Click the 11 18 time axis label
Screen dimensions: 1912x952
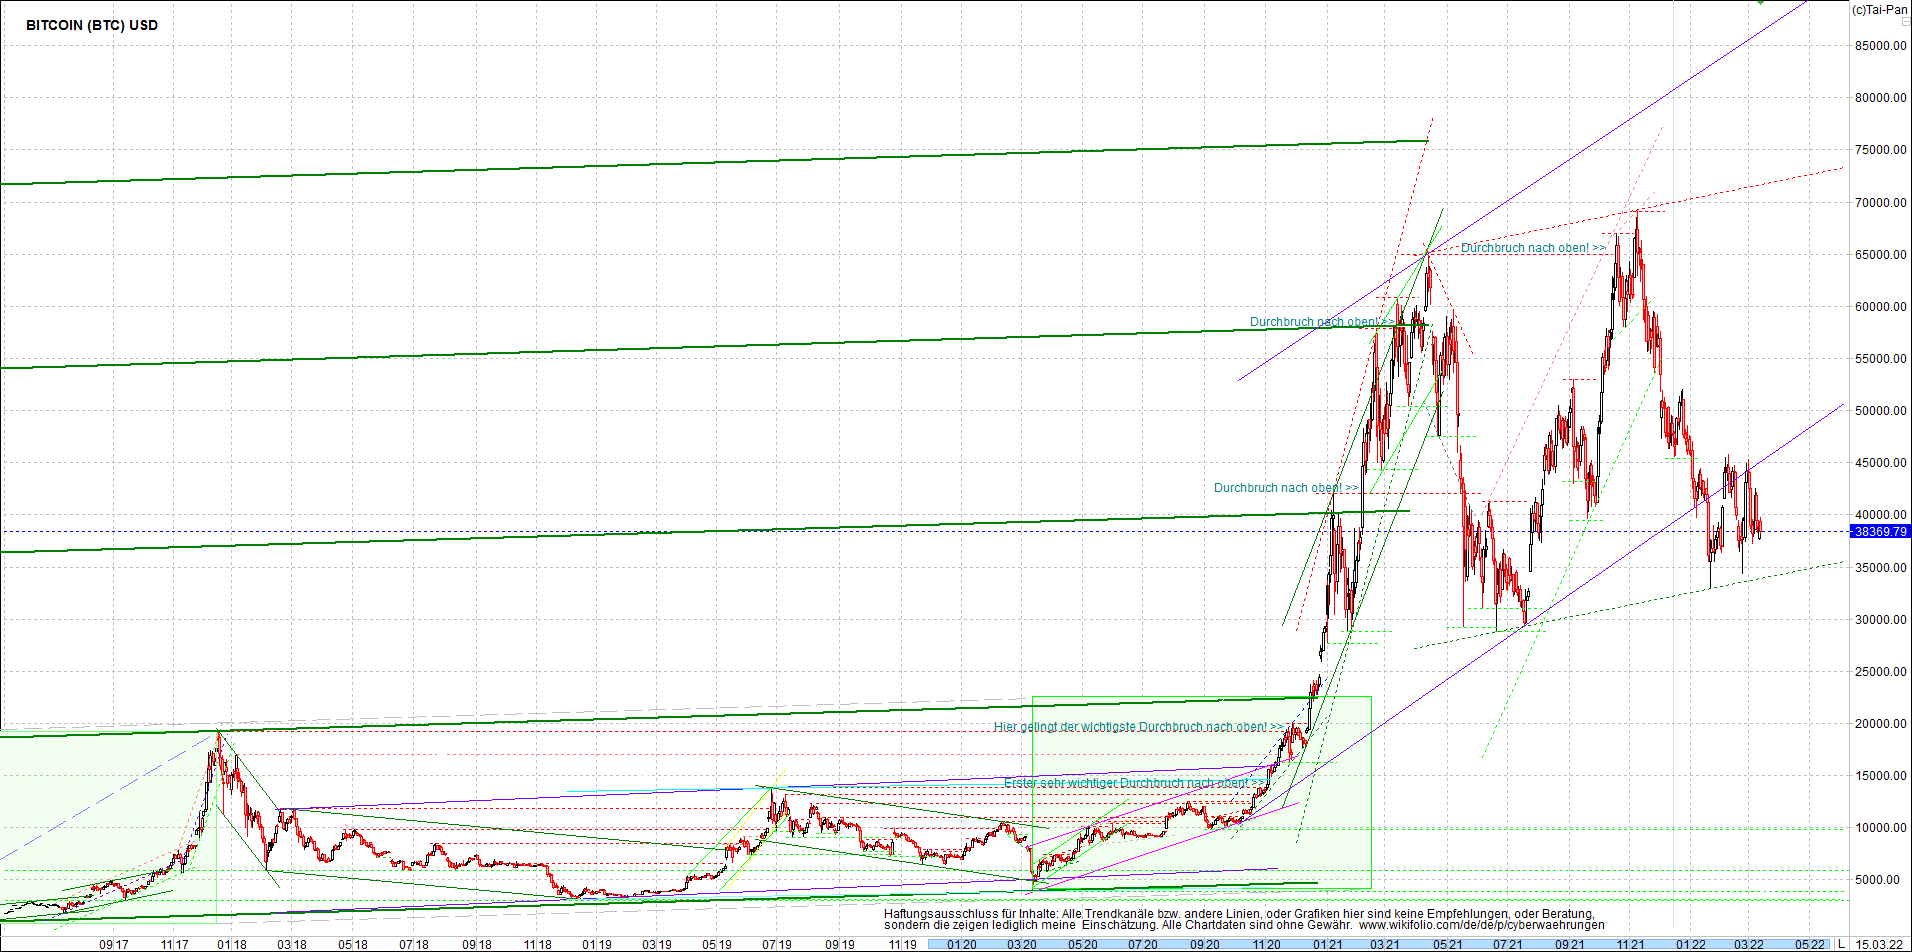click(538, 944)
